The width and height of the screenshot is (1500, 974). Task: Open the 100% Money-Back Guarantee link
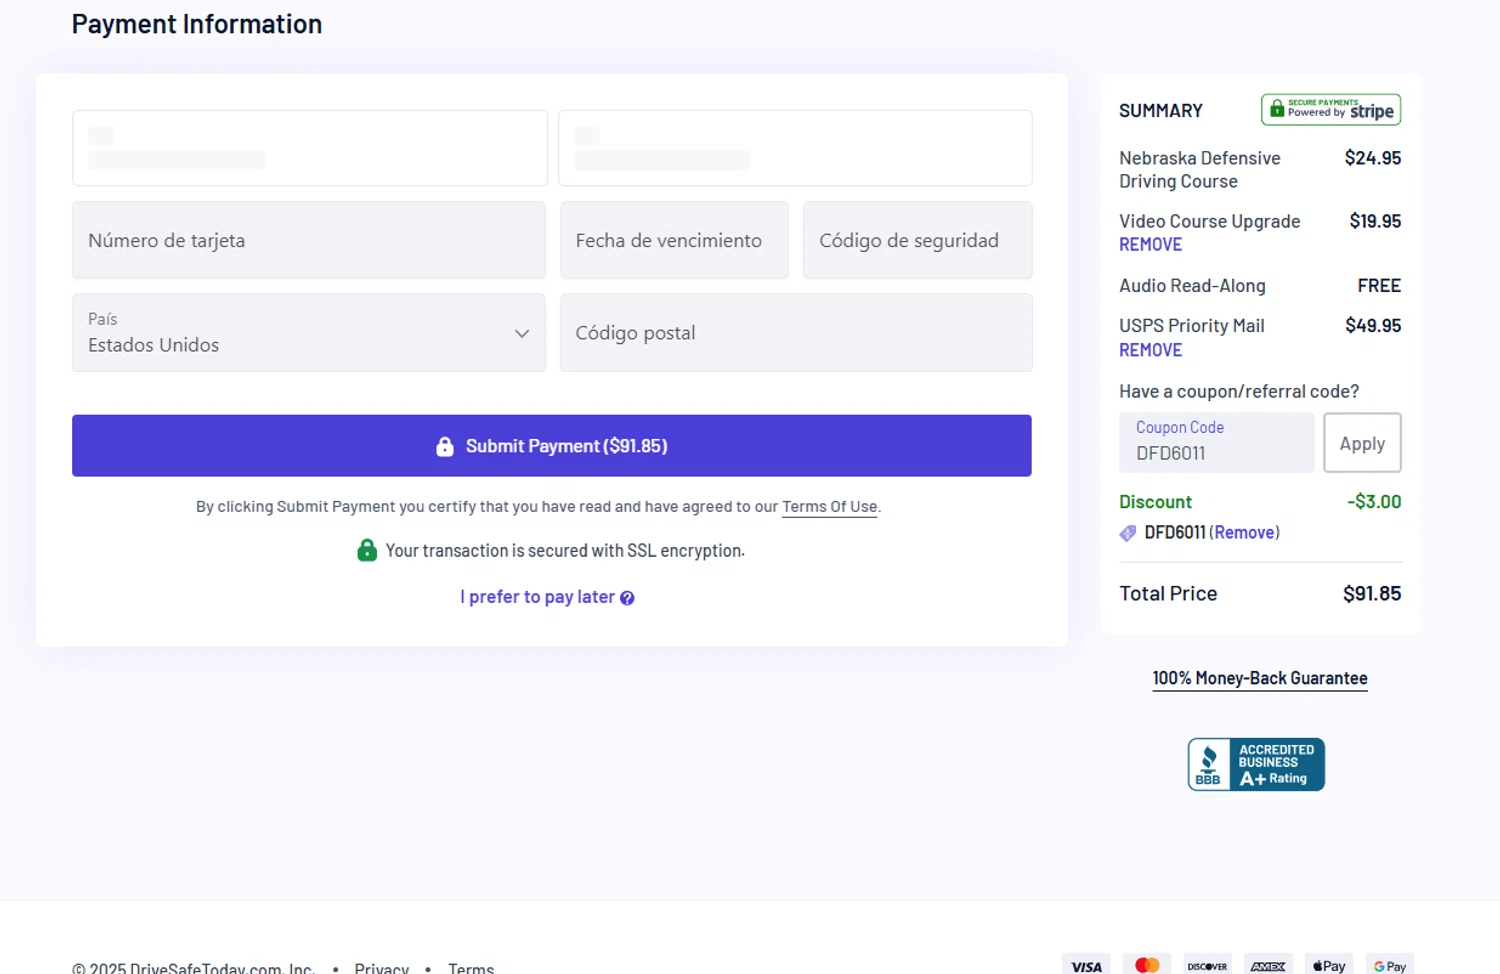click(1259, 678)
